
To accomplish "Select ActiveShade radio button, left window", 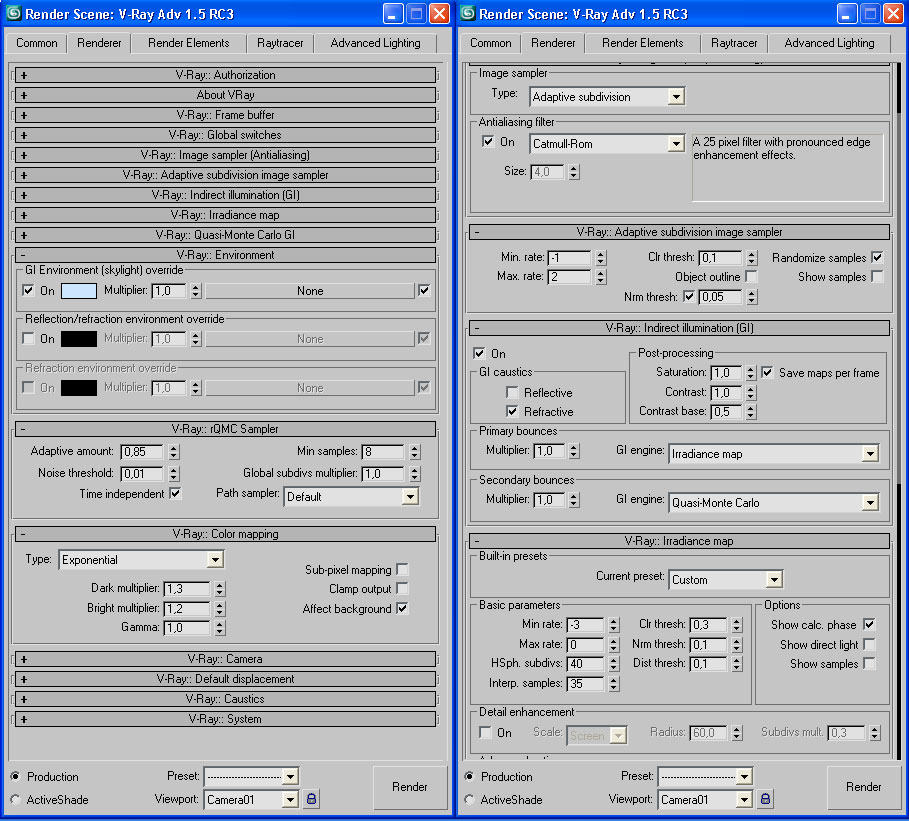I will point(16,800).
